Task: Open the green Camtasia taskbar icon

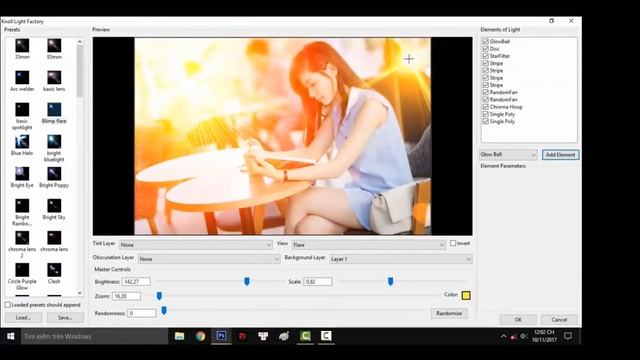Action: tap(305, 336)
